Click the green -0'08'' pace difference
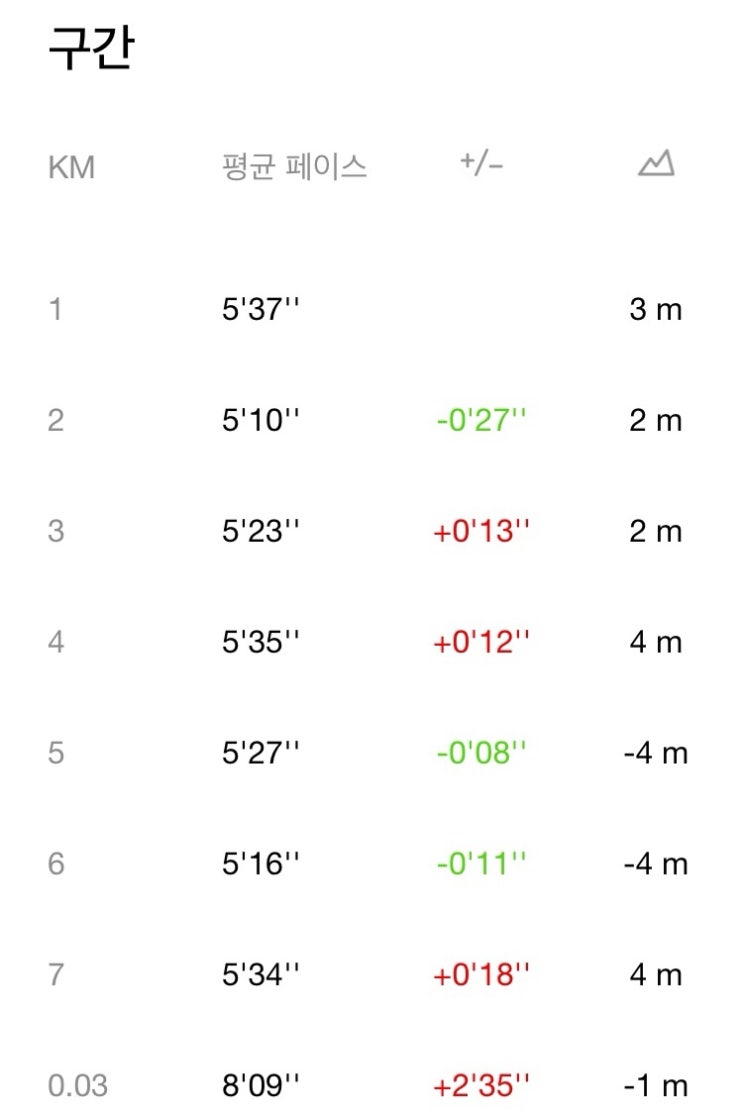The image size is (743, 1119). coord(481,753)
